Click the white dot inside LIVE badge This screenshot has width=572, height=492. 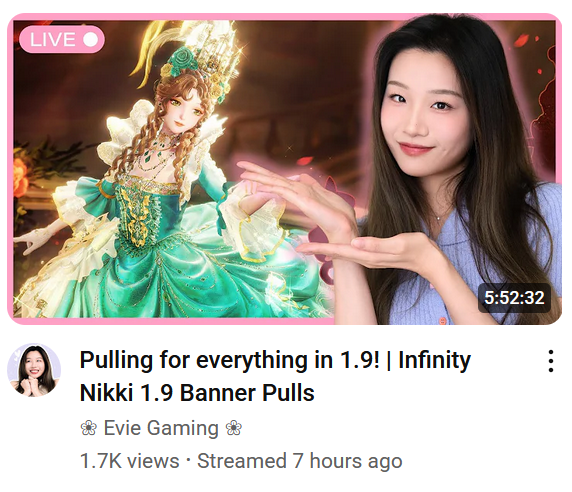point(90,39)
